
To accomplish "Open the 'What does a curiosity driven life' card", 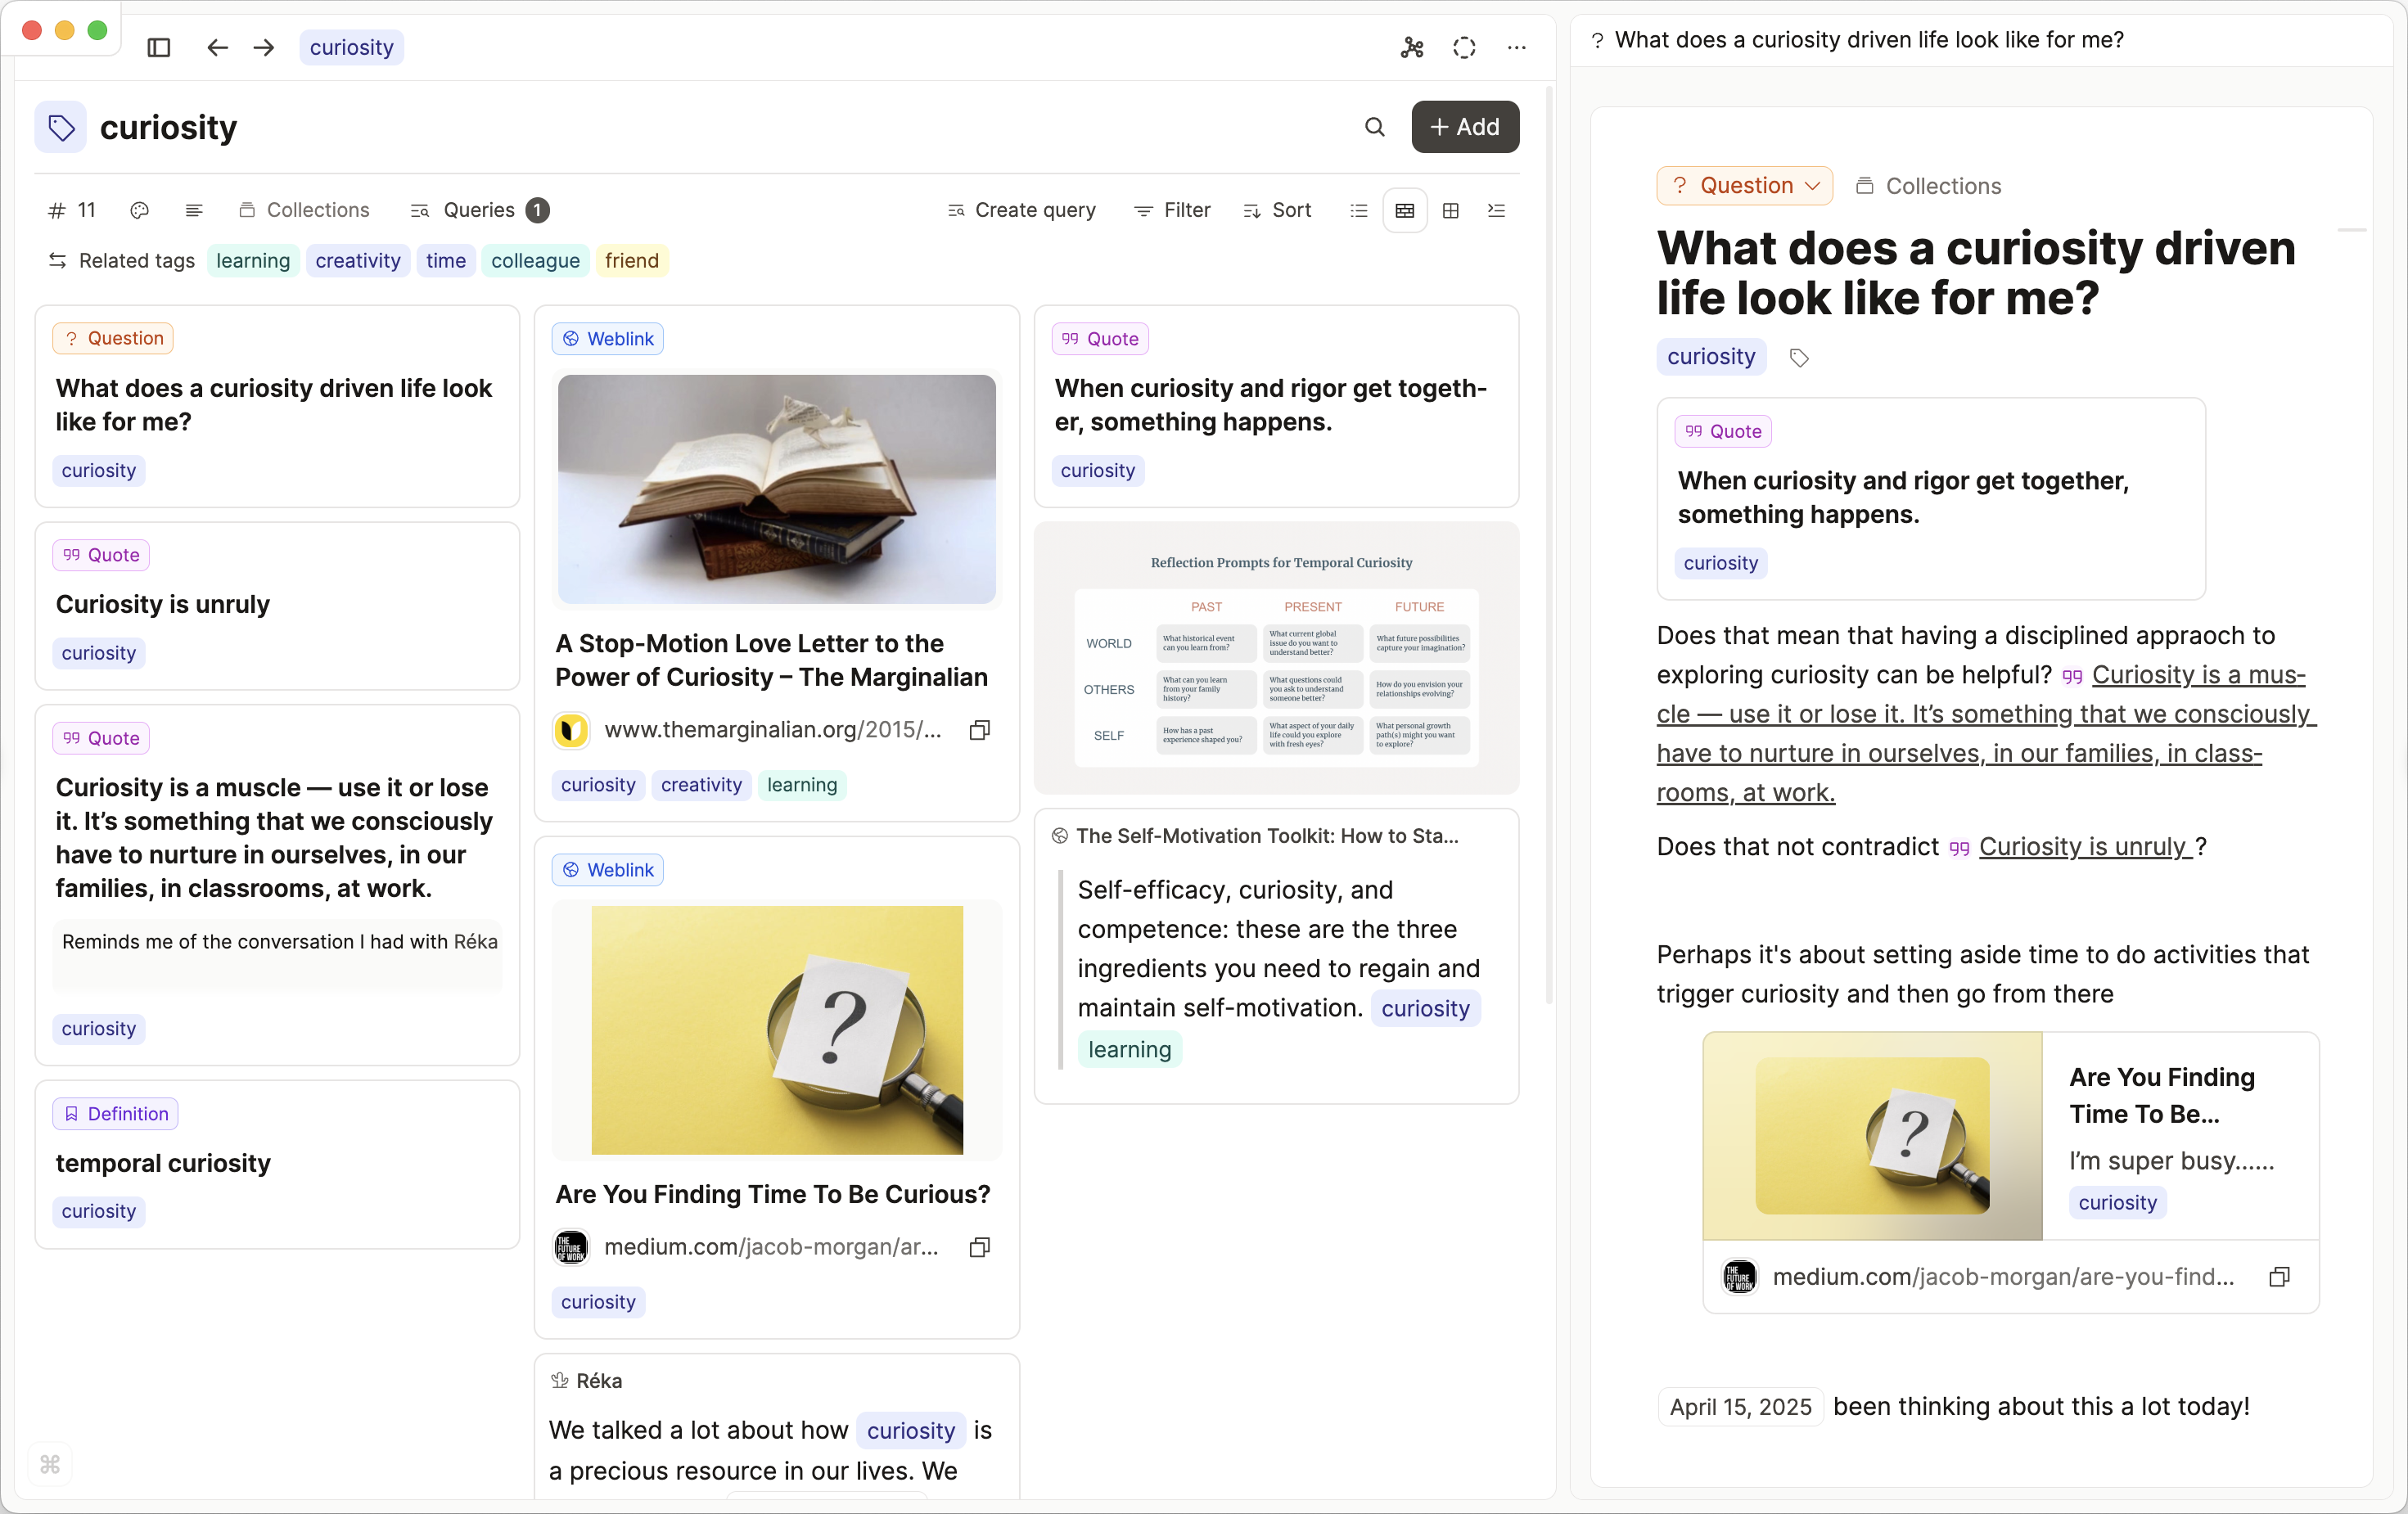I will (277, 406).
